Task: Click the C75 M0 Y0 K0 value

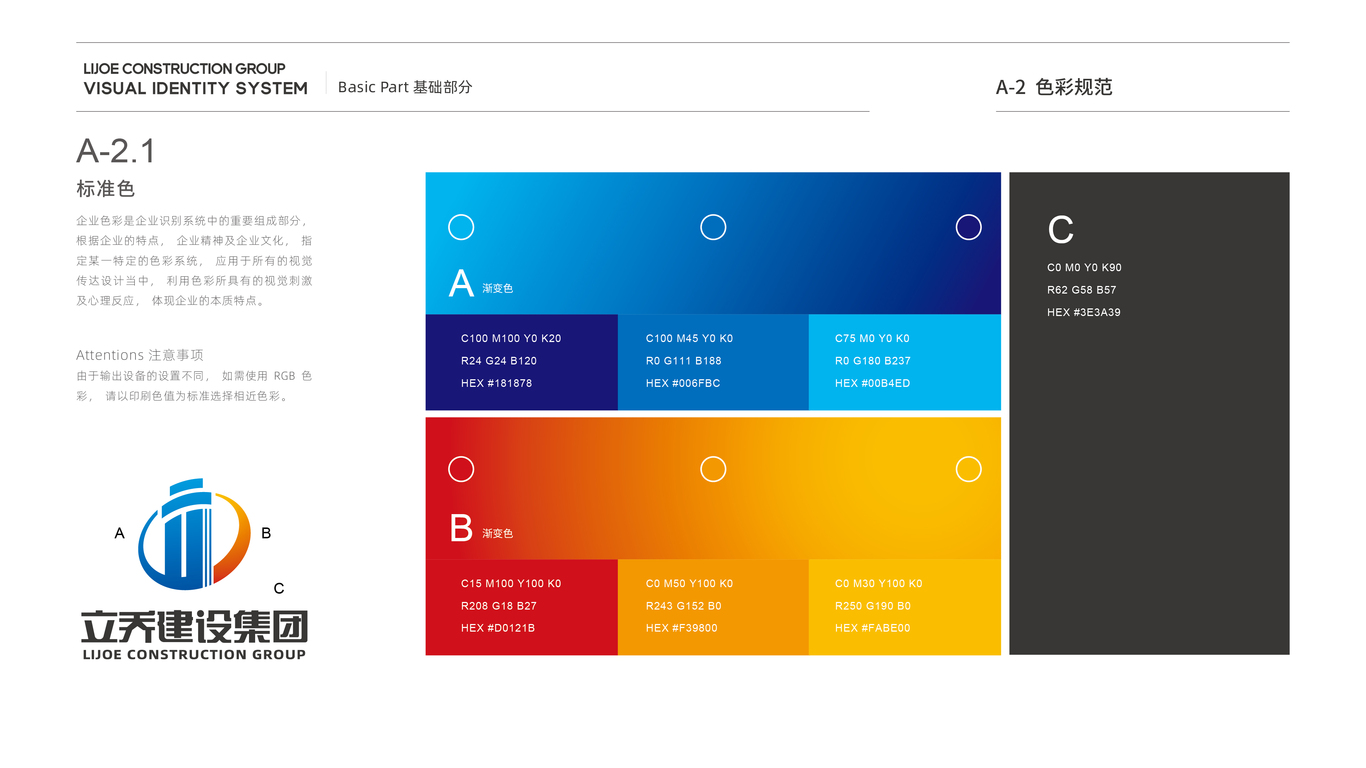Action: click(872, 338)
